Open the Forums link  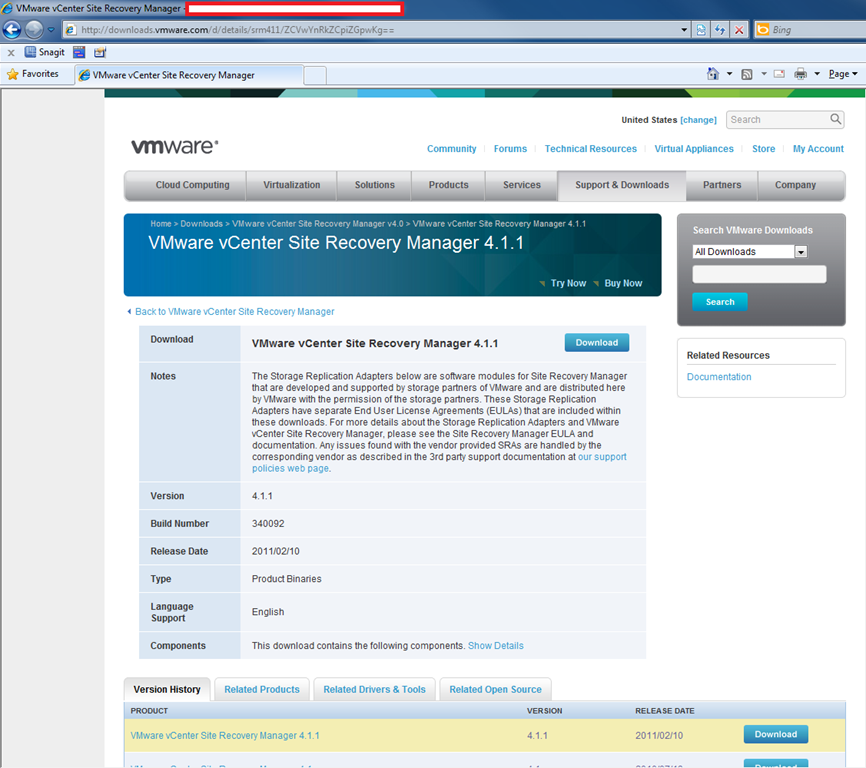click(510, 149)
